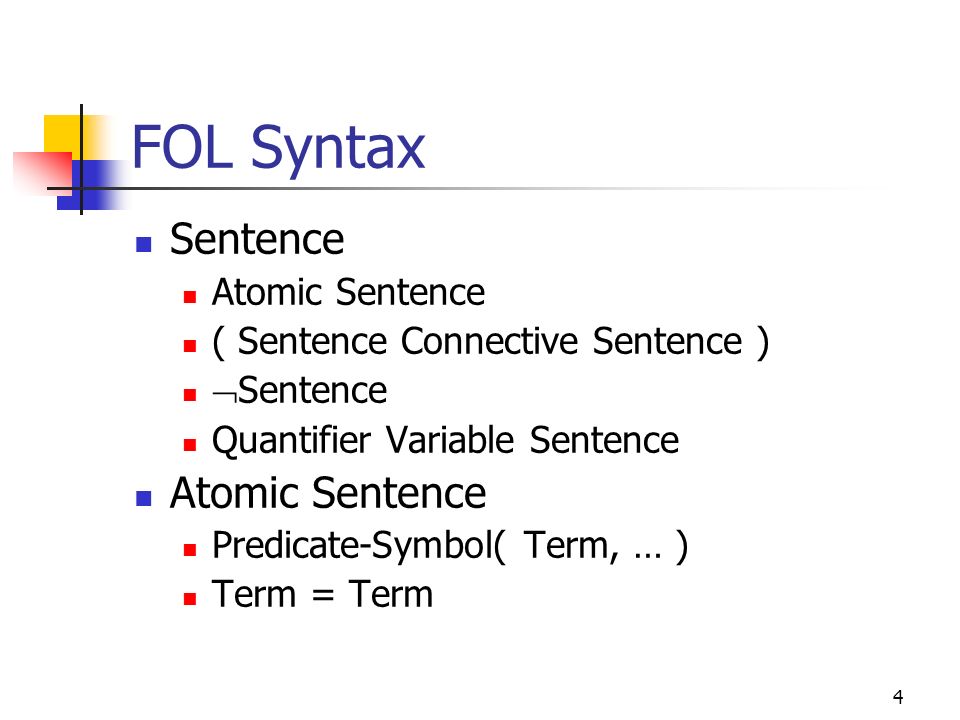Screen dimensions: 960x720
Task: Select the Quantifier Variable Sentence line
Action: tap(445, 441)
